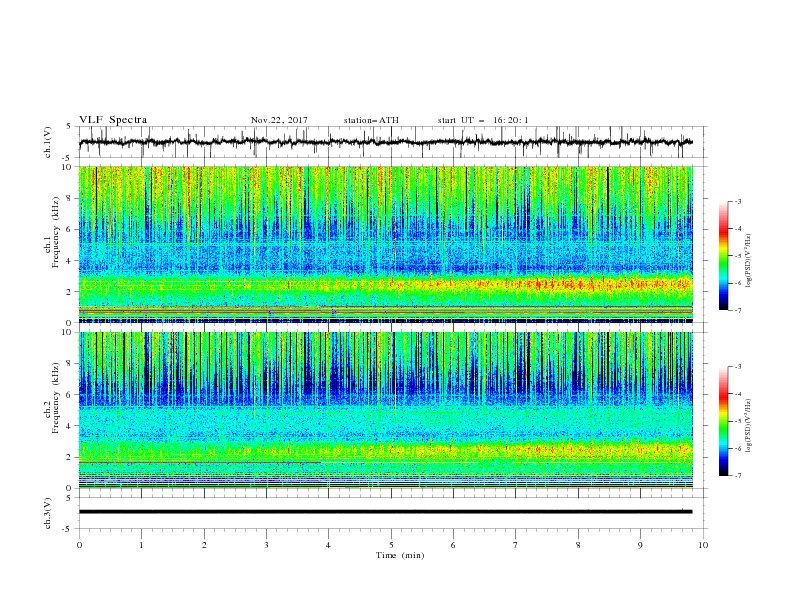Click the ch.1 colorbar "log(PSD)(V²/Hz)" label
The image size is (792, 612).
748,261
